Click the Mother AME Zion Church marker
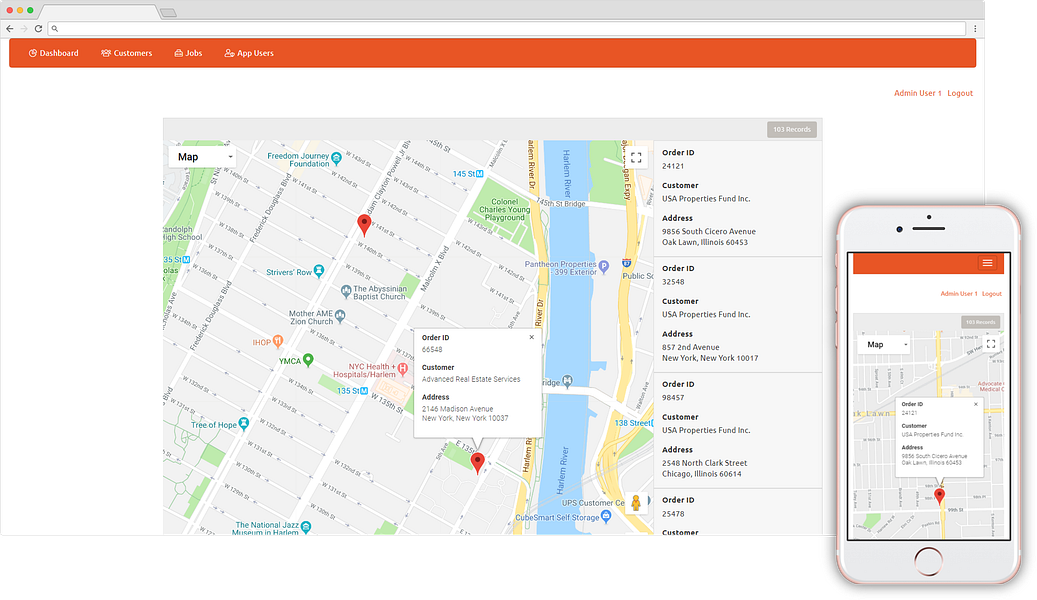1037x600 pixels. pyautogui.click(x=340, y=316)
